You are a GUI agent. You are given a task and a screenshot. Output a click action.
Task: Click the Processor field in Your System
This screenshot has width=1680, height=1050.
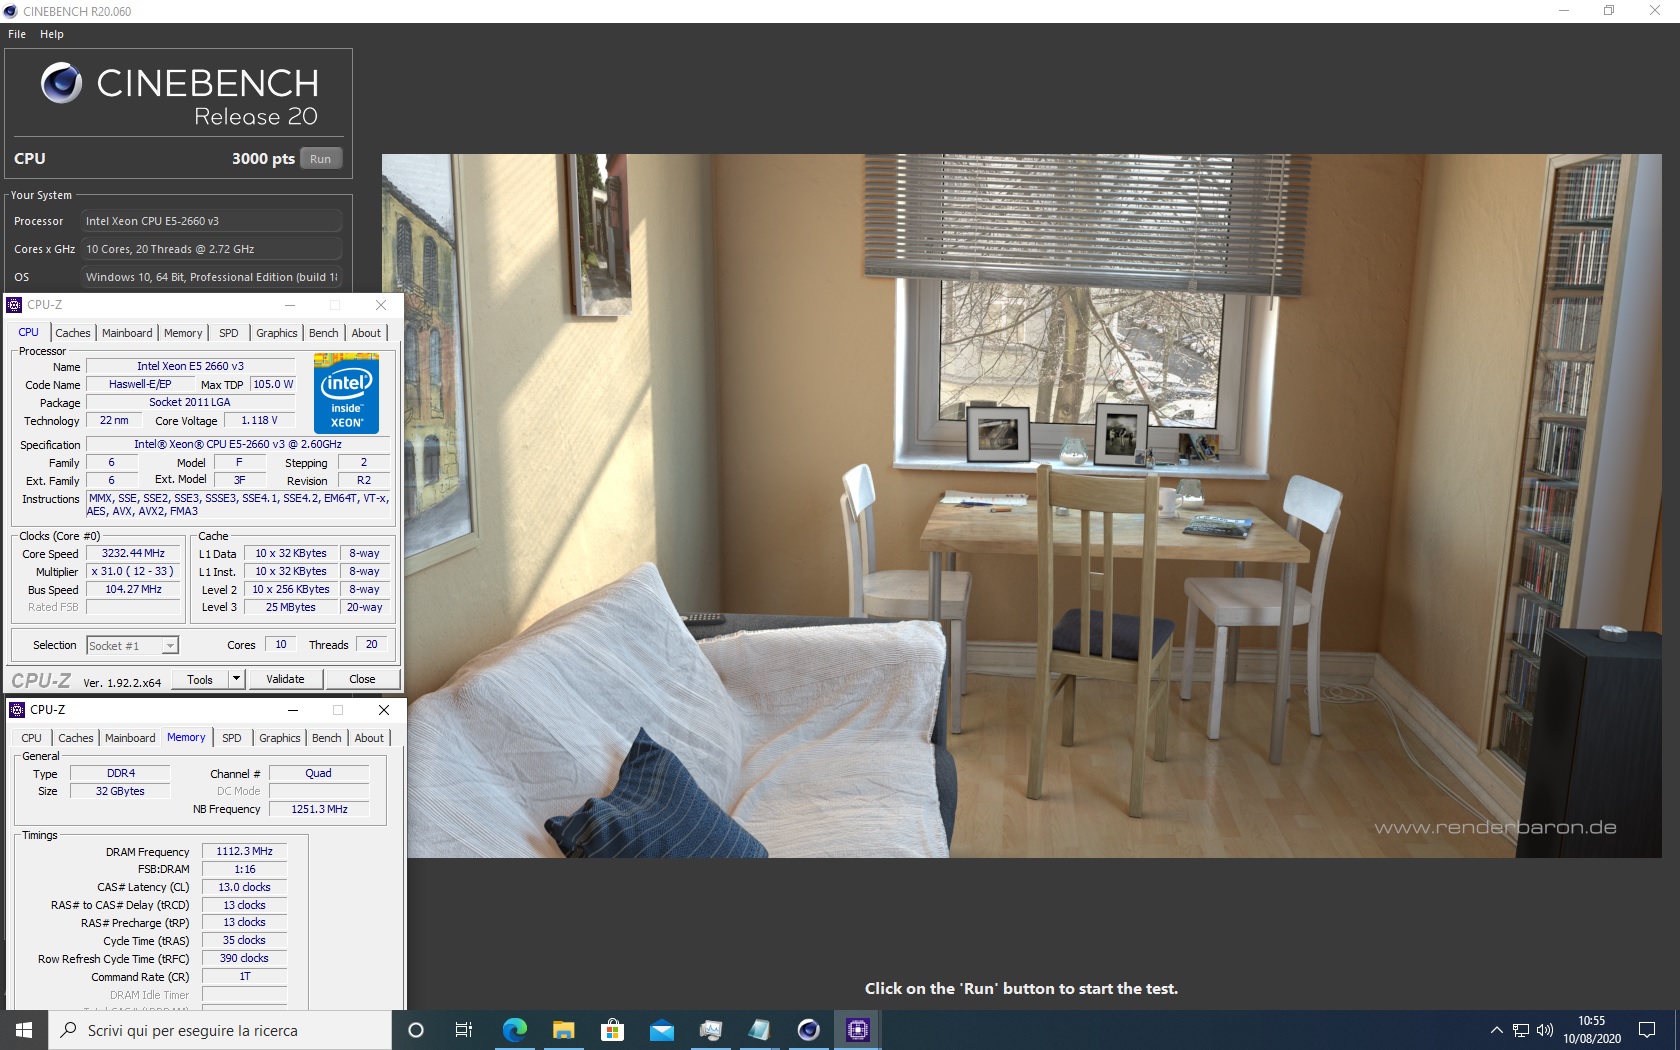pyautogui.click(x=211, y=221)
